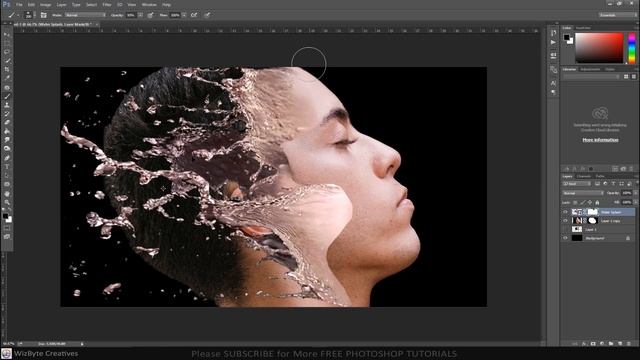This screenshot has width=640, height=360.
Task: Switch to the Channels tab
Action: point(584,176)
